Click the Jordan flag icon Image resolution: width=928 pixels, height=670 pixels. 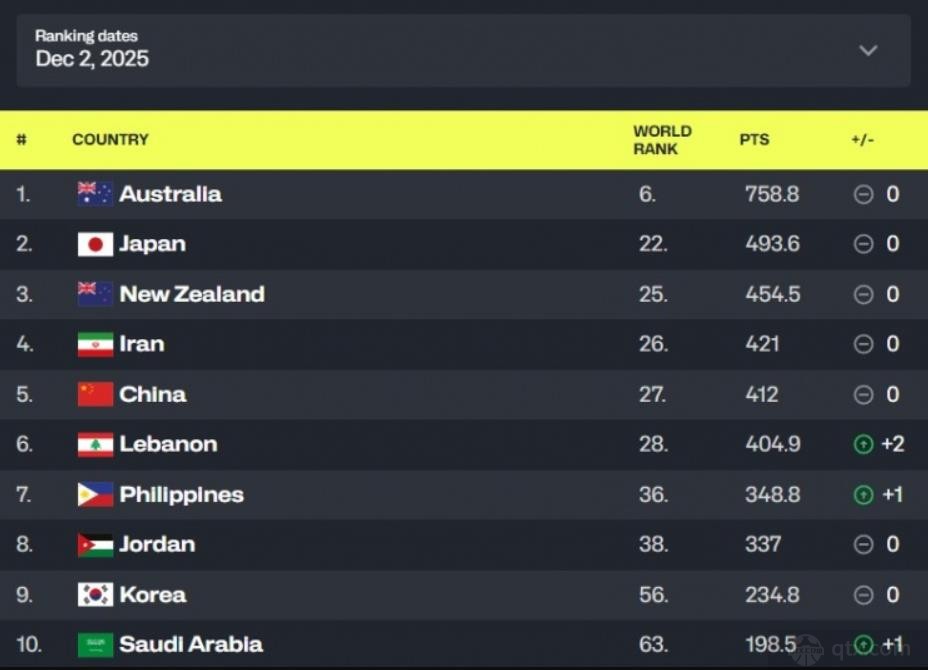tap(95, 545)
